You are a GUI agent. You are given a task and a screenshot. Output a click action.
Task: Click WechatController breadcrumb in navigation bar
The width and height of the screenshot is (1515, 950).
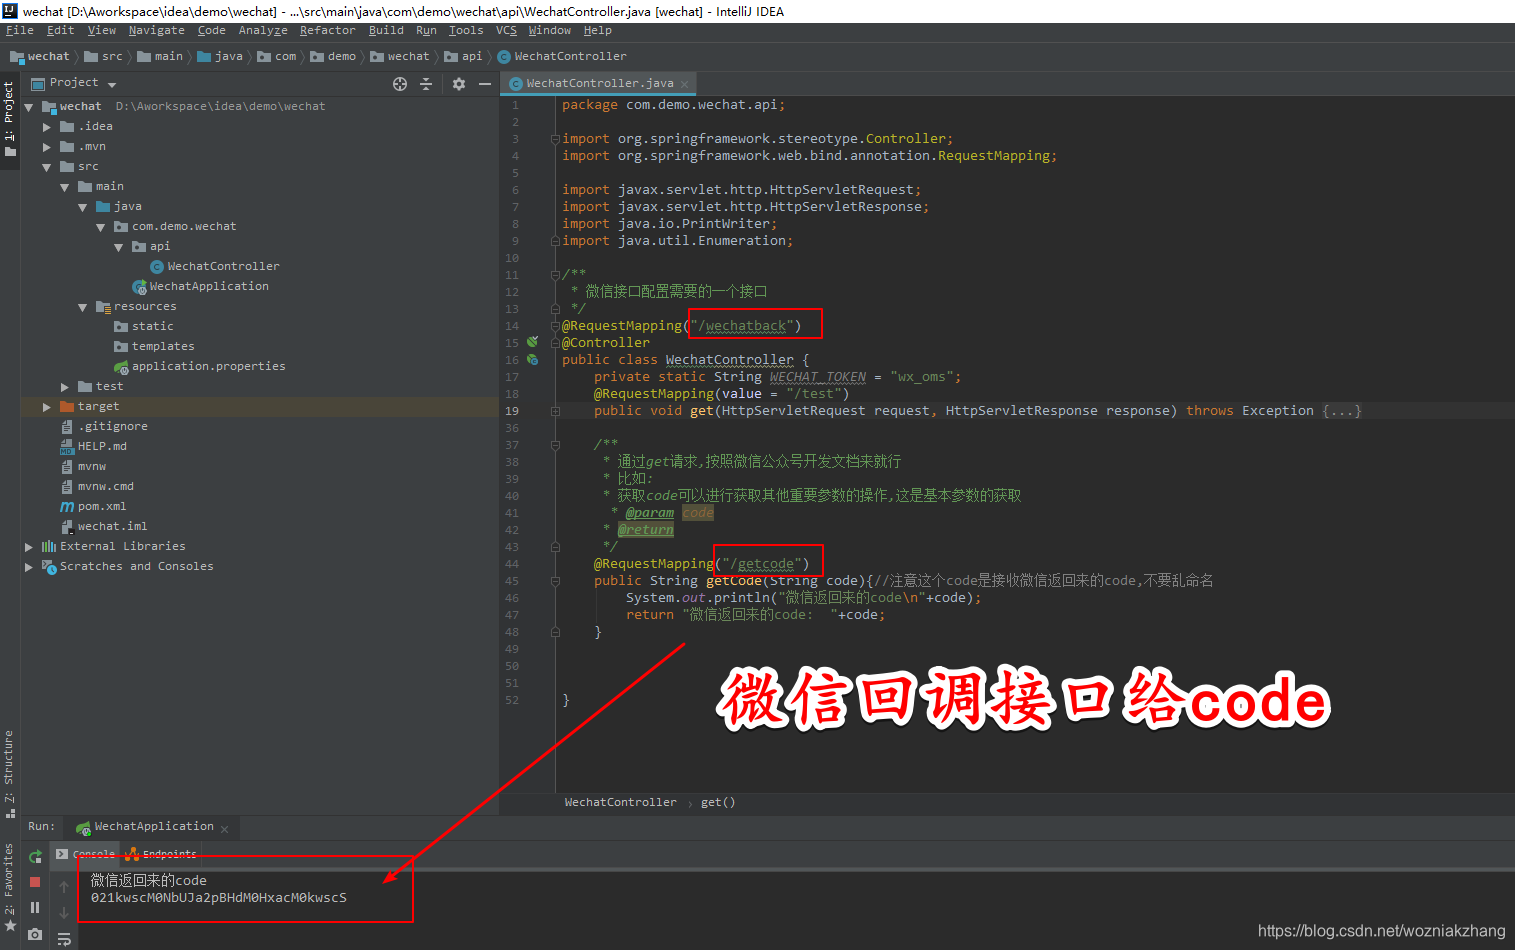click(562, 57)
